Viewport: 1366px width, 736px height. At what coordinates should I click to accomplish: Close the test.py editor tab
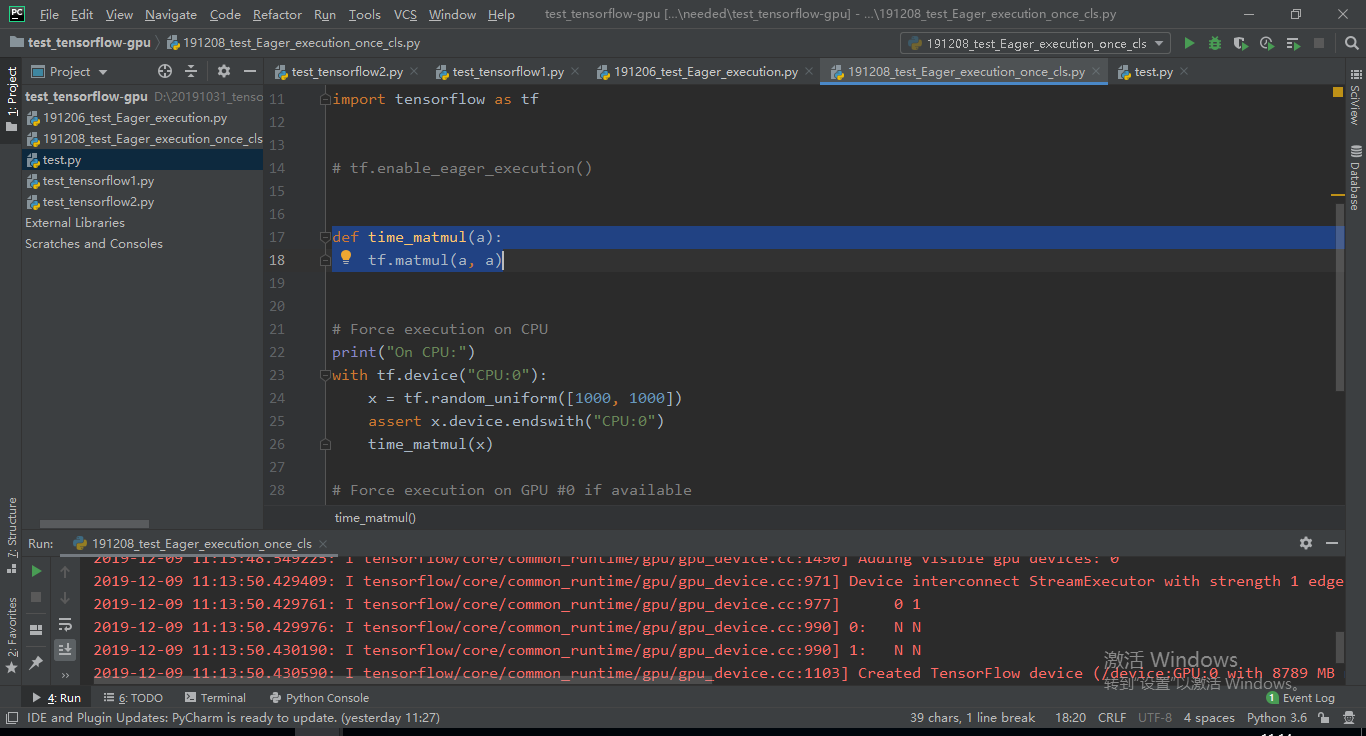click(1184, 72)
